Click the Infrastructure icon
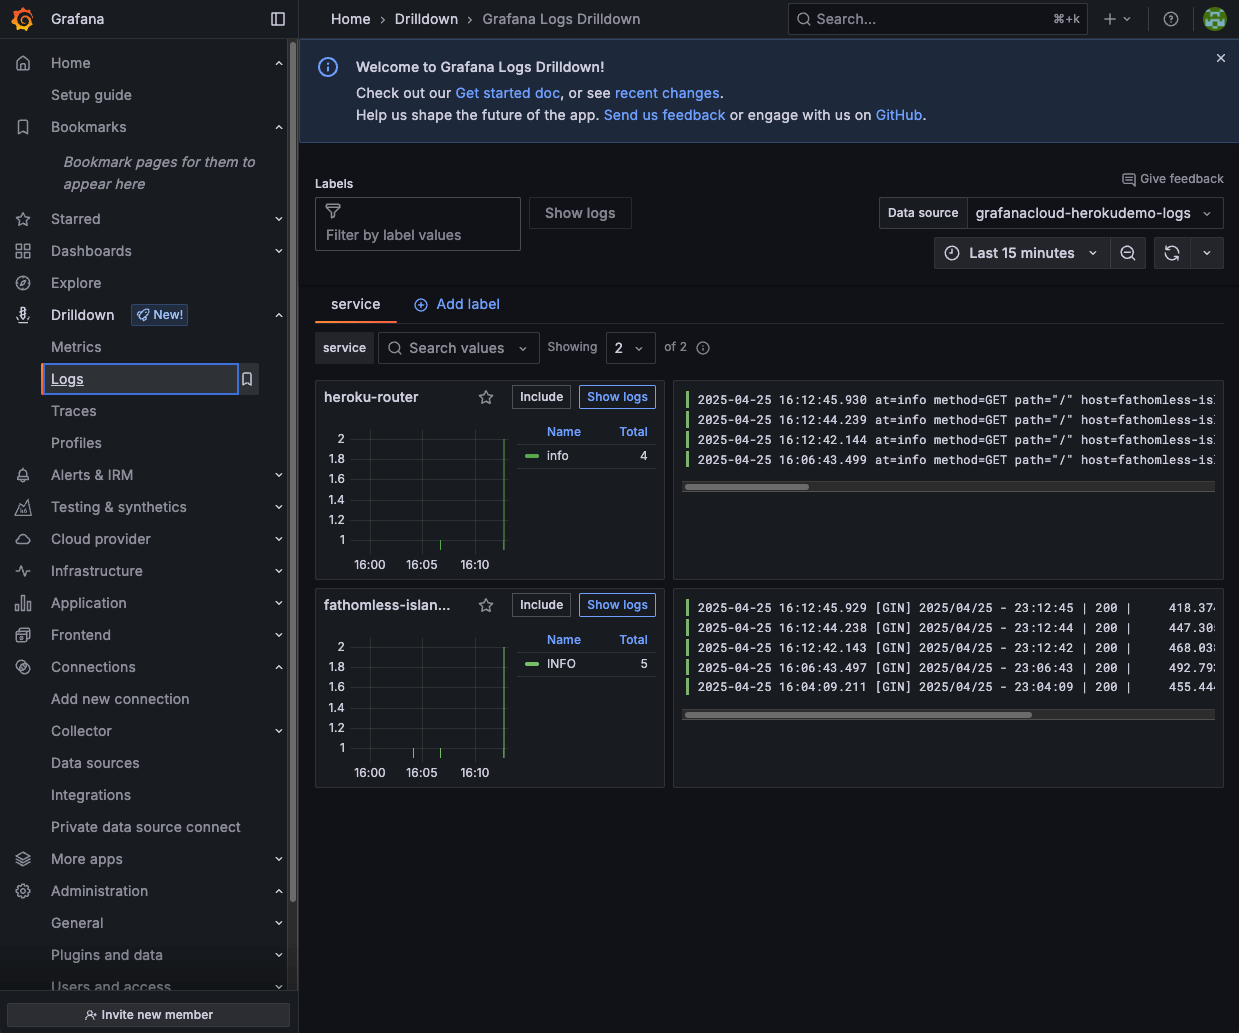This screenshot has width=1239, height=1033. 23,571
